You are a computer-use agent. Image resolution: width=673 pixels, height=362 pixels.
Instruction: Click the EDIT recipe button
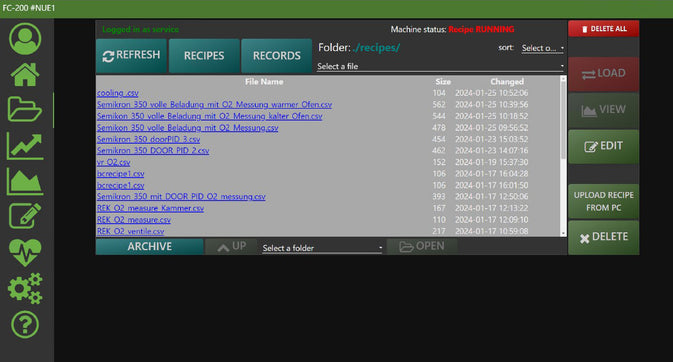pos(603,146)
